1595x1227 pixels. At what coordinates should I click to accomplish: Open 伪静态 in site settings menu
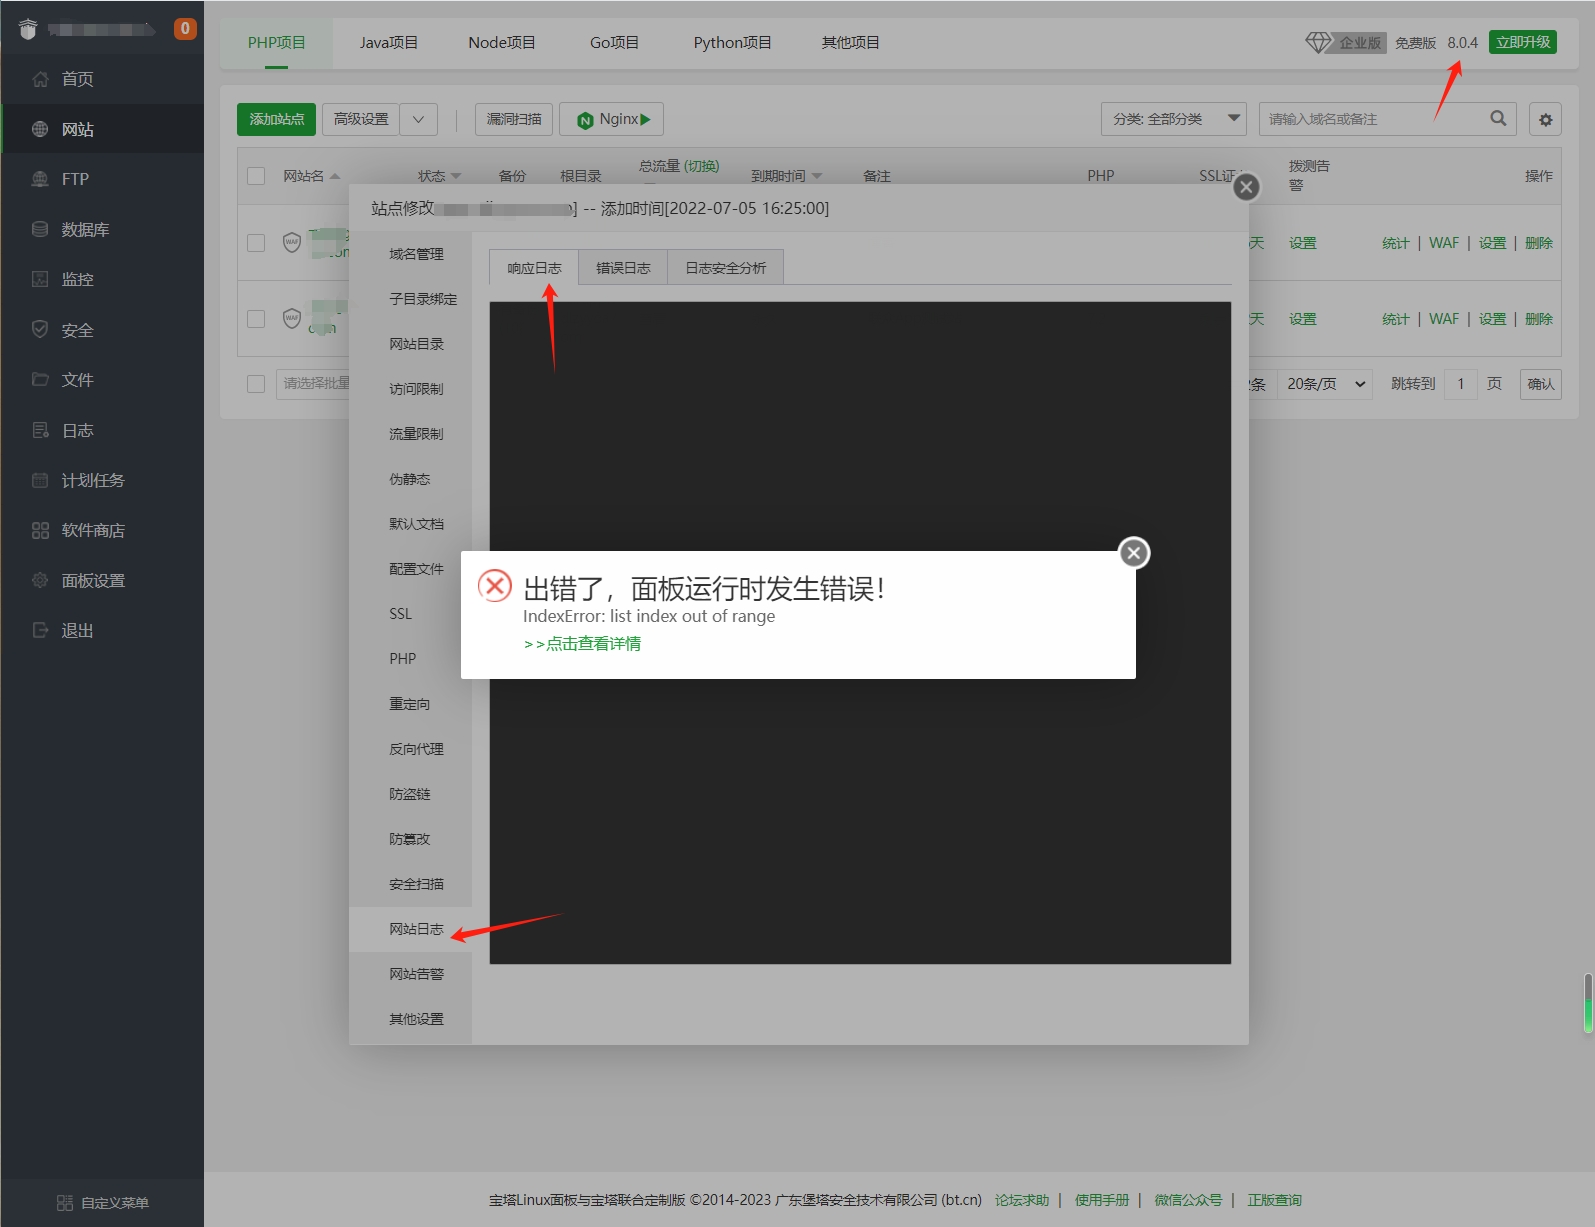pyautogui.click(x=410, y=479)
